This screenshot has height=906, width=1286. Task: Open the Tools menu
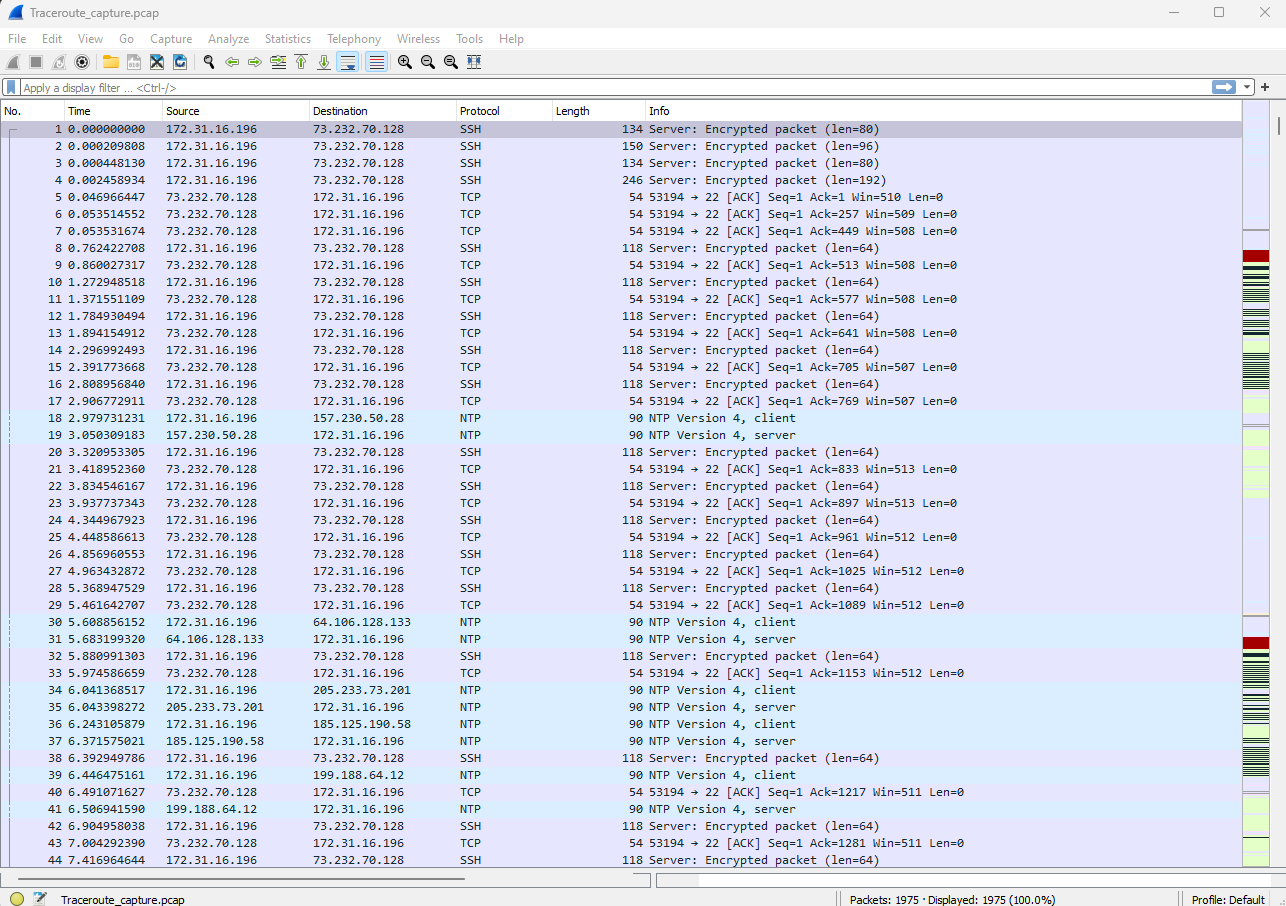[469, 39]
